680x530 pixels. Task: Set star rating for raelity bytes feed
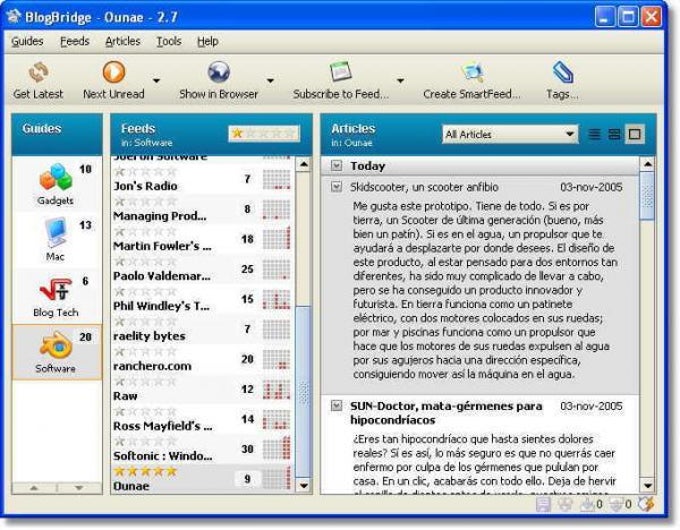coord(145,322)
